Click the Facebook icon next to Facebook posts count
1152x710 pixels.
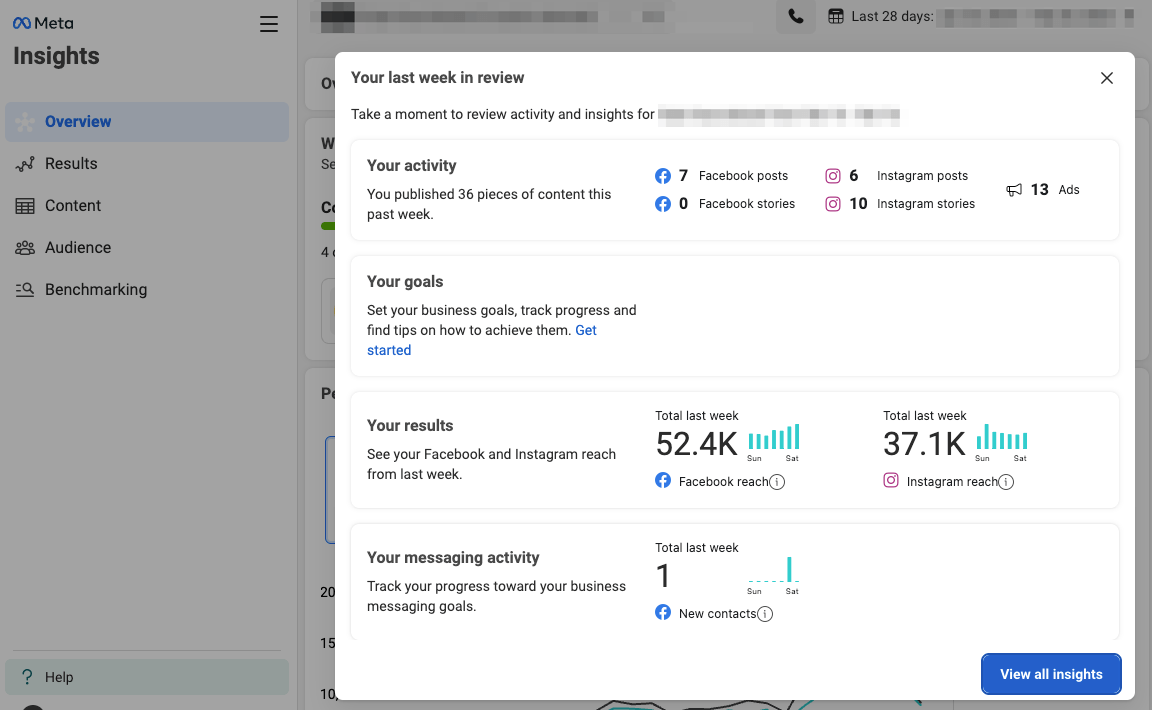click(x=663, y=175)
